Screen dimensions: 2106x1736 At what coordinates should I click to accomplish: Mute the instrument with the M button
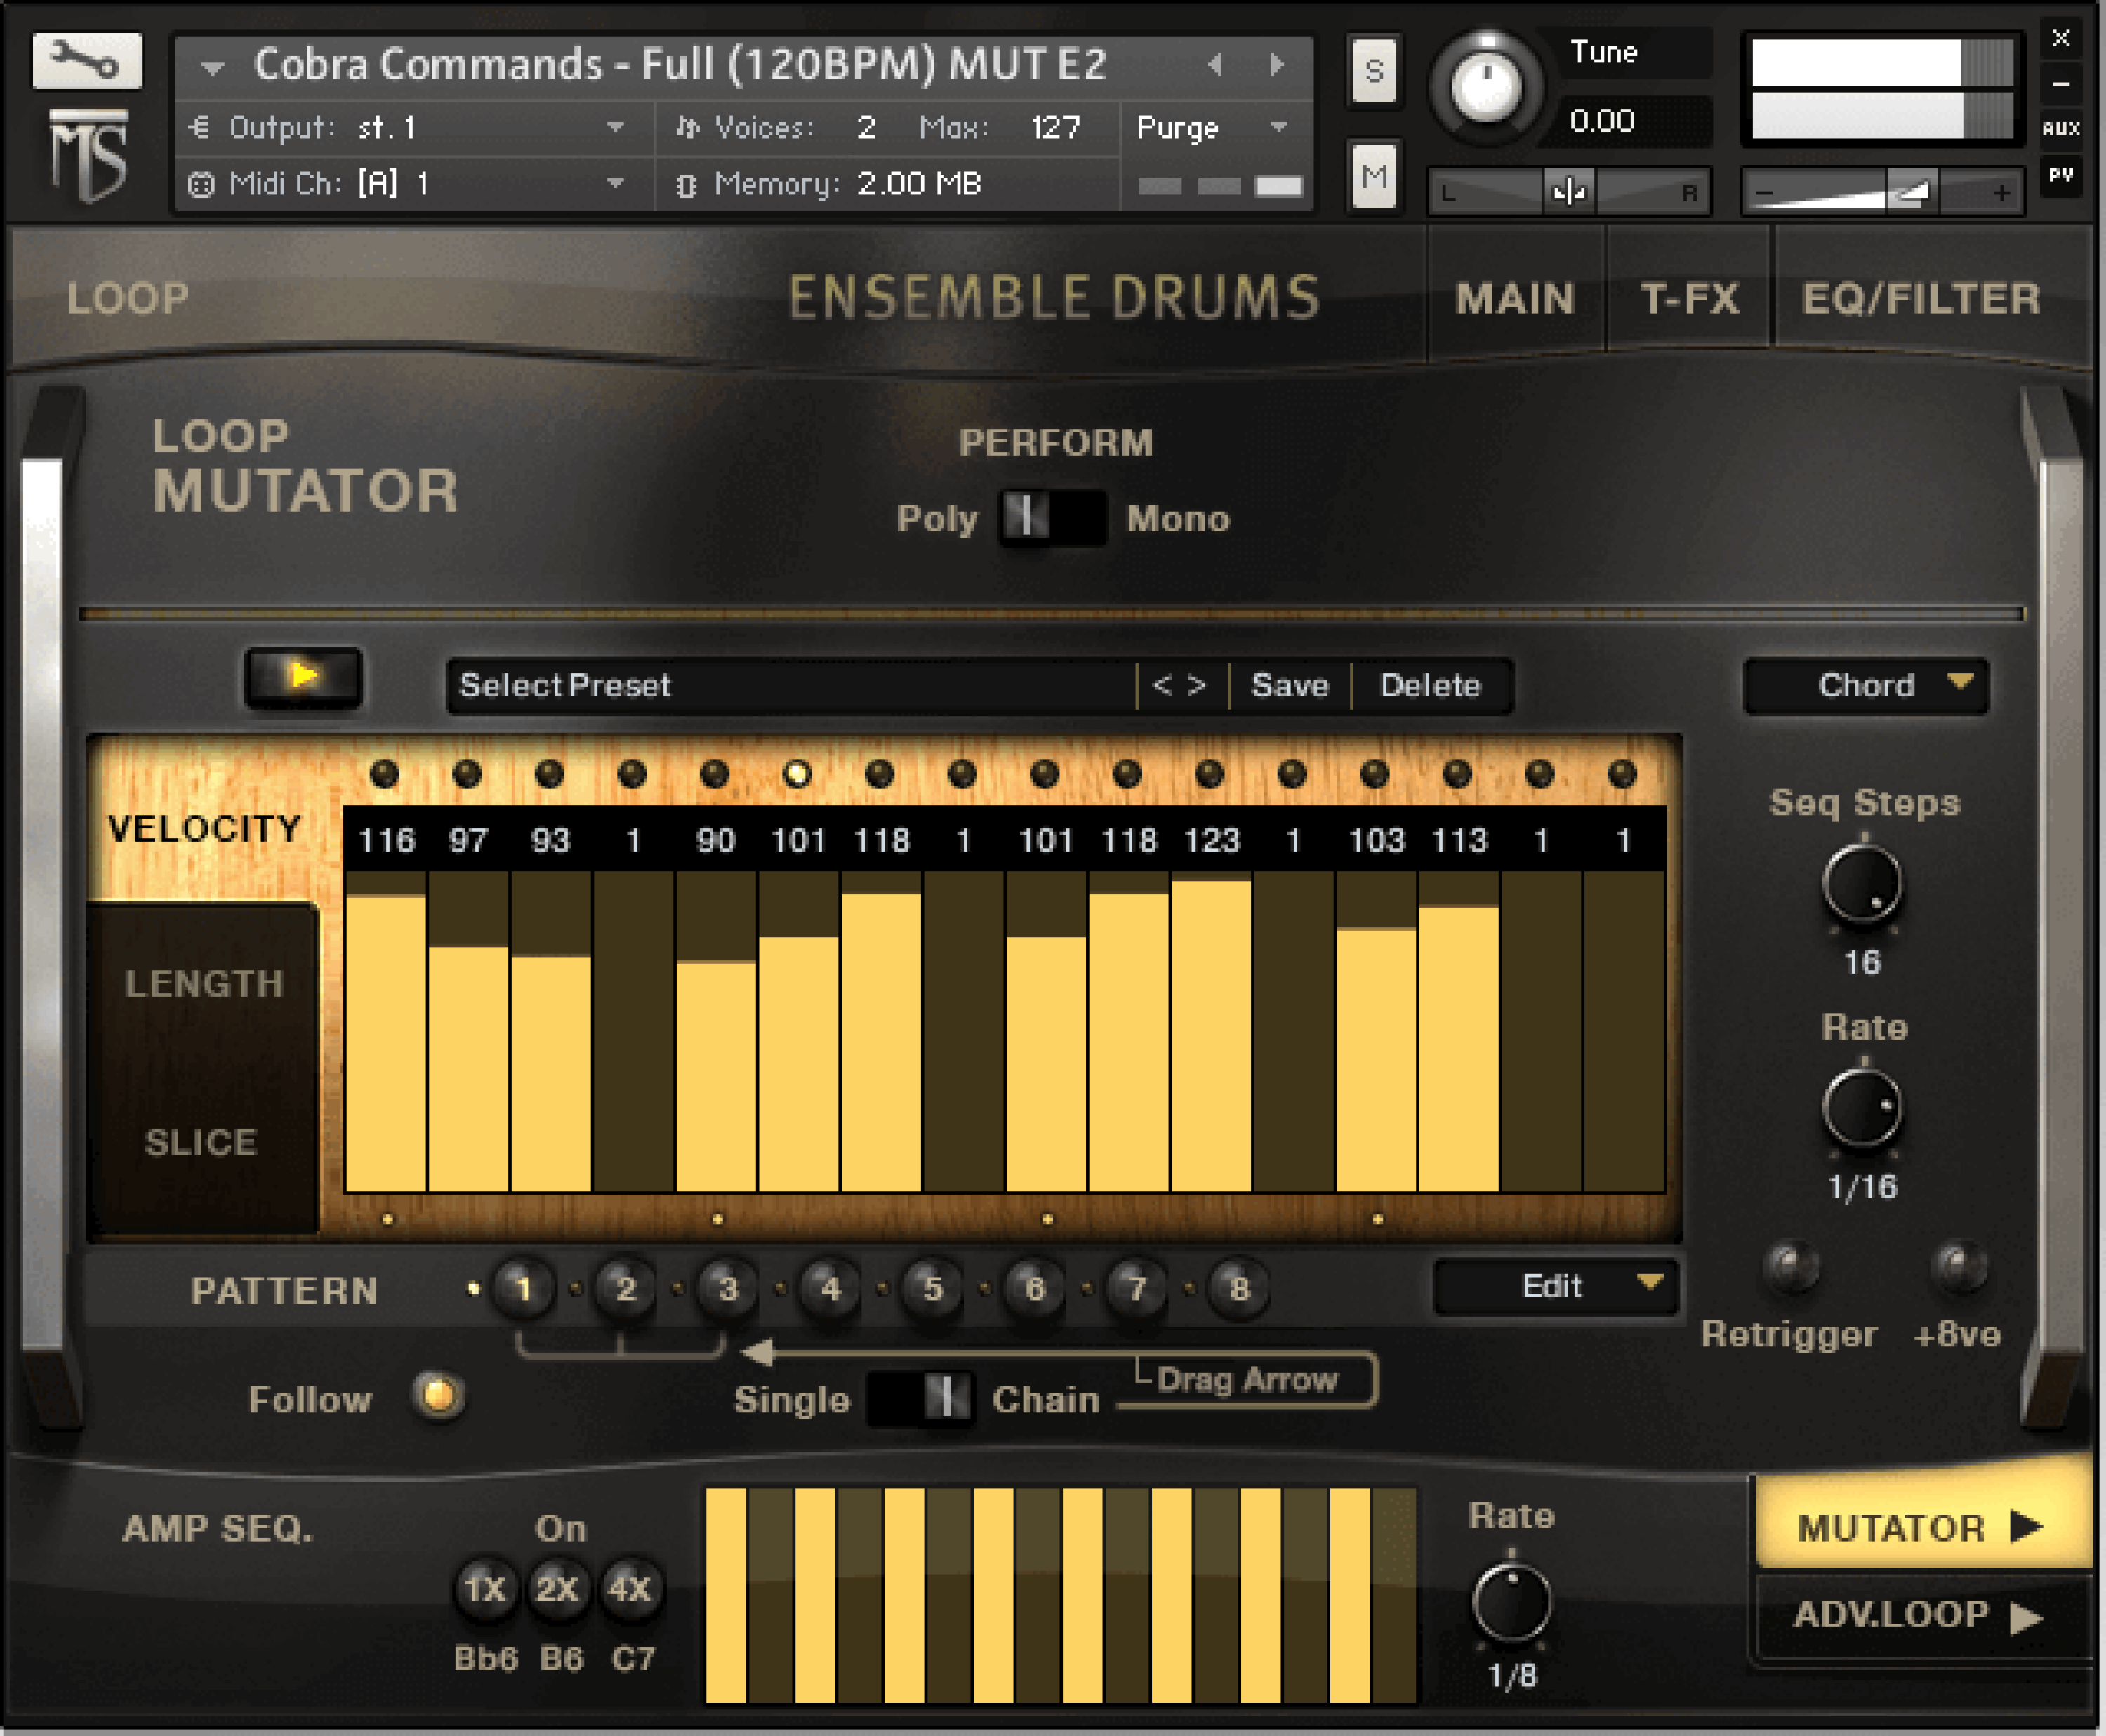coord(1375,178)
